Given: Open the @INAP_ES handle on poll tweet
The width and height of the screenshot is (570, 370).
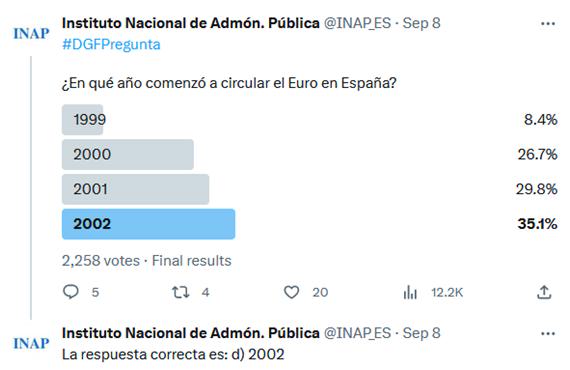Looking at the screenshot, I should [357, 23].
